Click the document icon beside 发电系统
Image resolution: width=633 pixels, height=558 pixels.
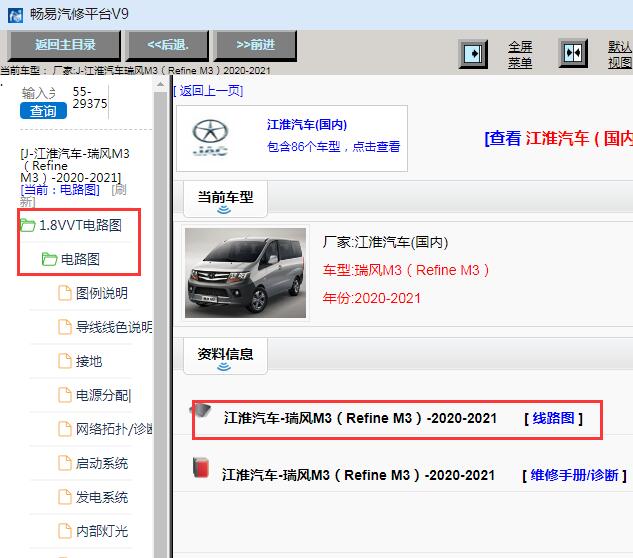[65, 497]
